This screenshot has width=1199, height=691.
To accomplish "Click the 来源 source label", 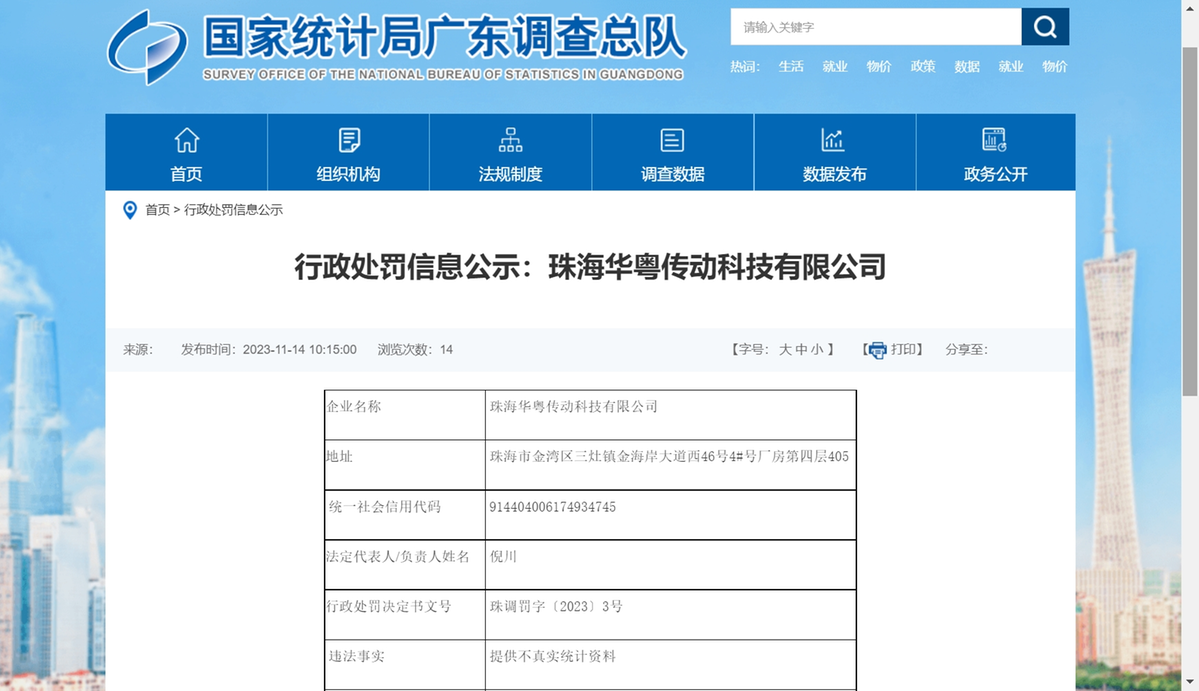I will pos(138,350).
